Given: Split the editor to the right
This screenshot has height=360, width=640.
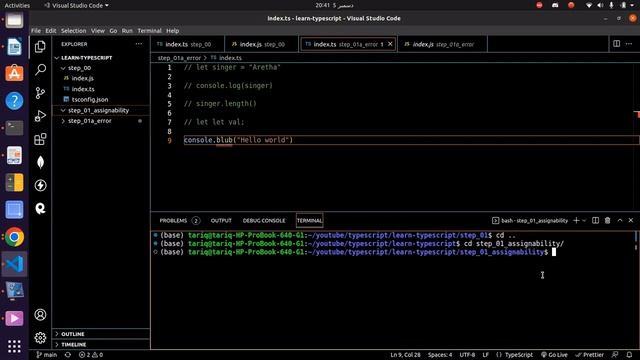Looking at the screenshot, I should click(616, 44).
